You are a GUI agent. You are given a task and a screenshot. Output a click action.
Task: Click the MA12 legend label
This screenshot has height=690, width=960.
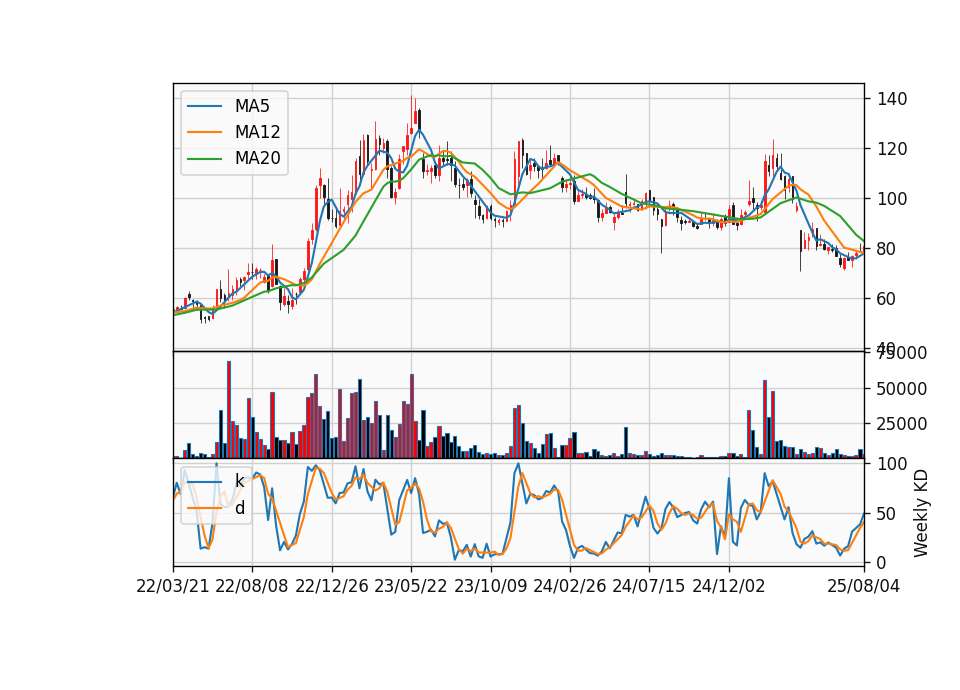tap(257, 132)
